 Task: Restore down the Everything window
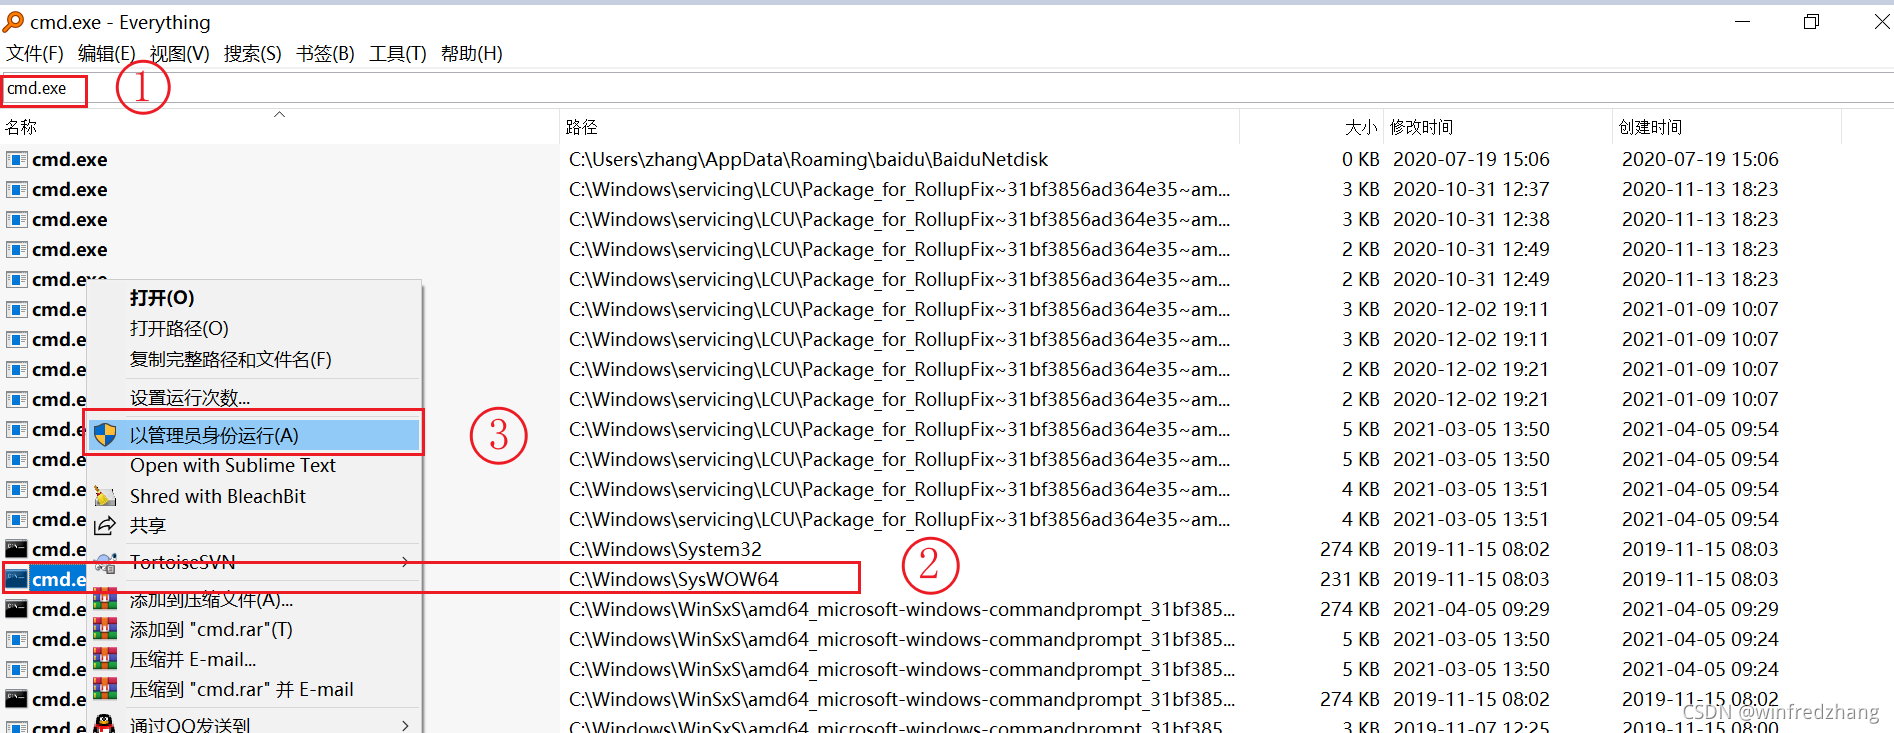point(1811,21)
